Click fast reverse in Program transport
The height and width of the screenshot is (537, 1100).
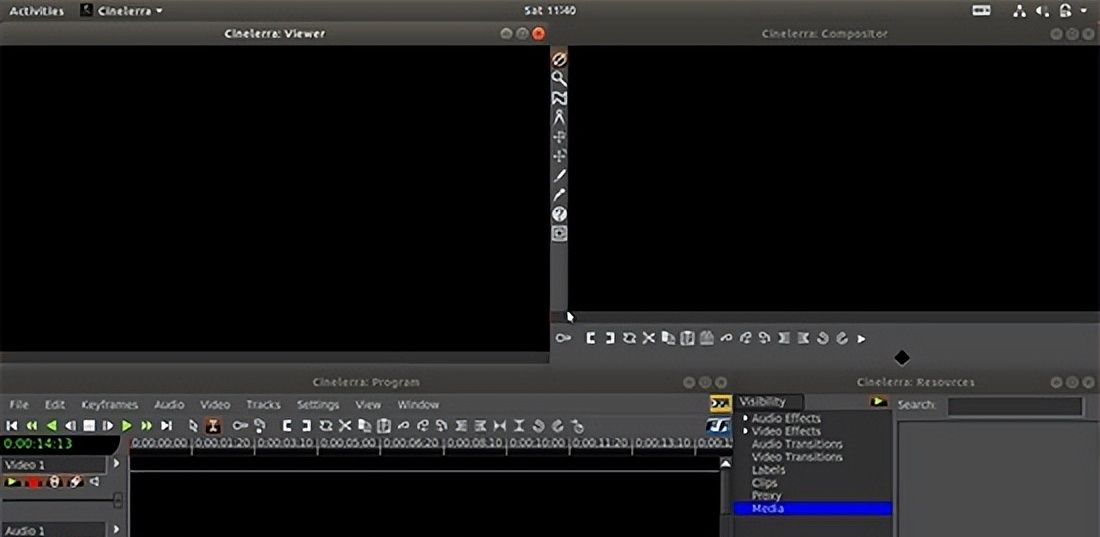pyautogui.click(x=32, y=425)
